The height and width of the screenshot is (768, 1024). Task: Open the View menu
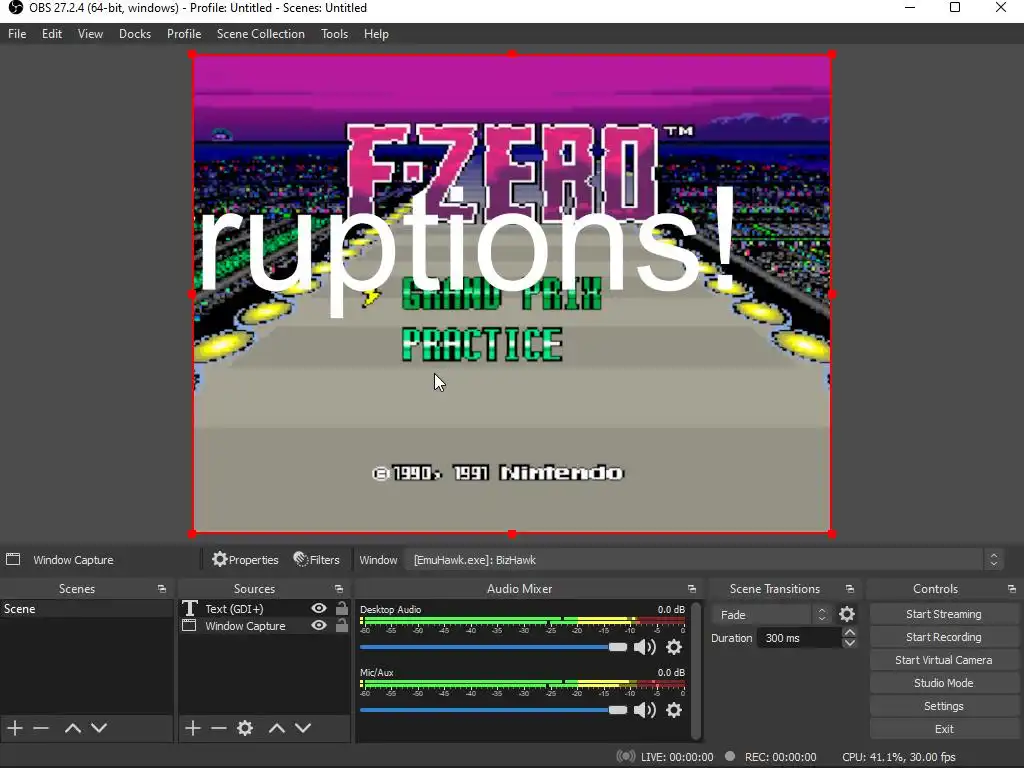[90, 34]
